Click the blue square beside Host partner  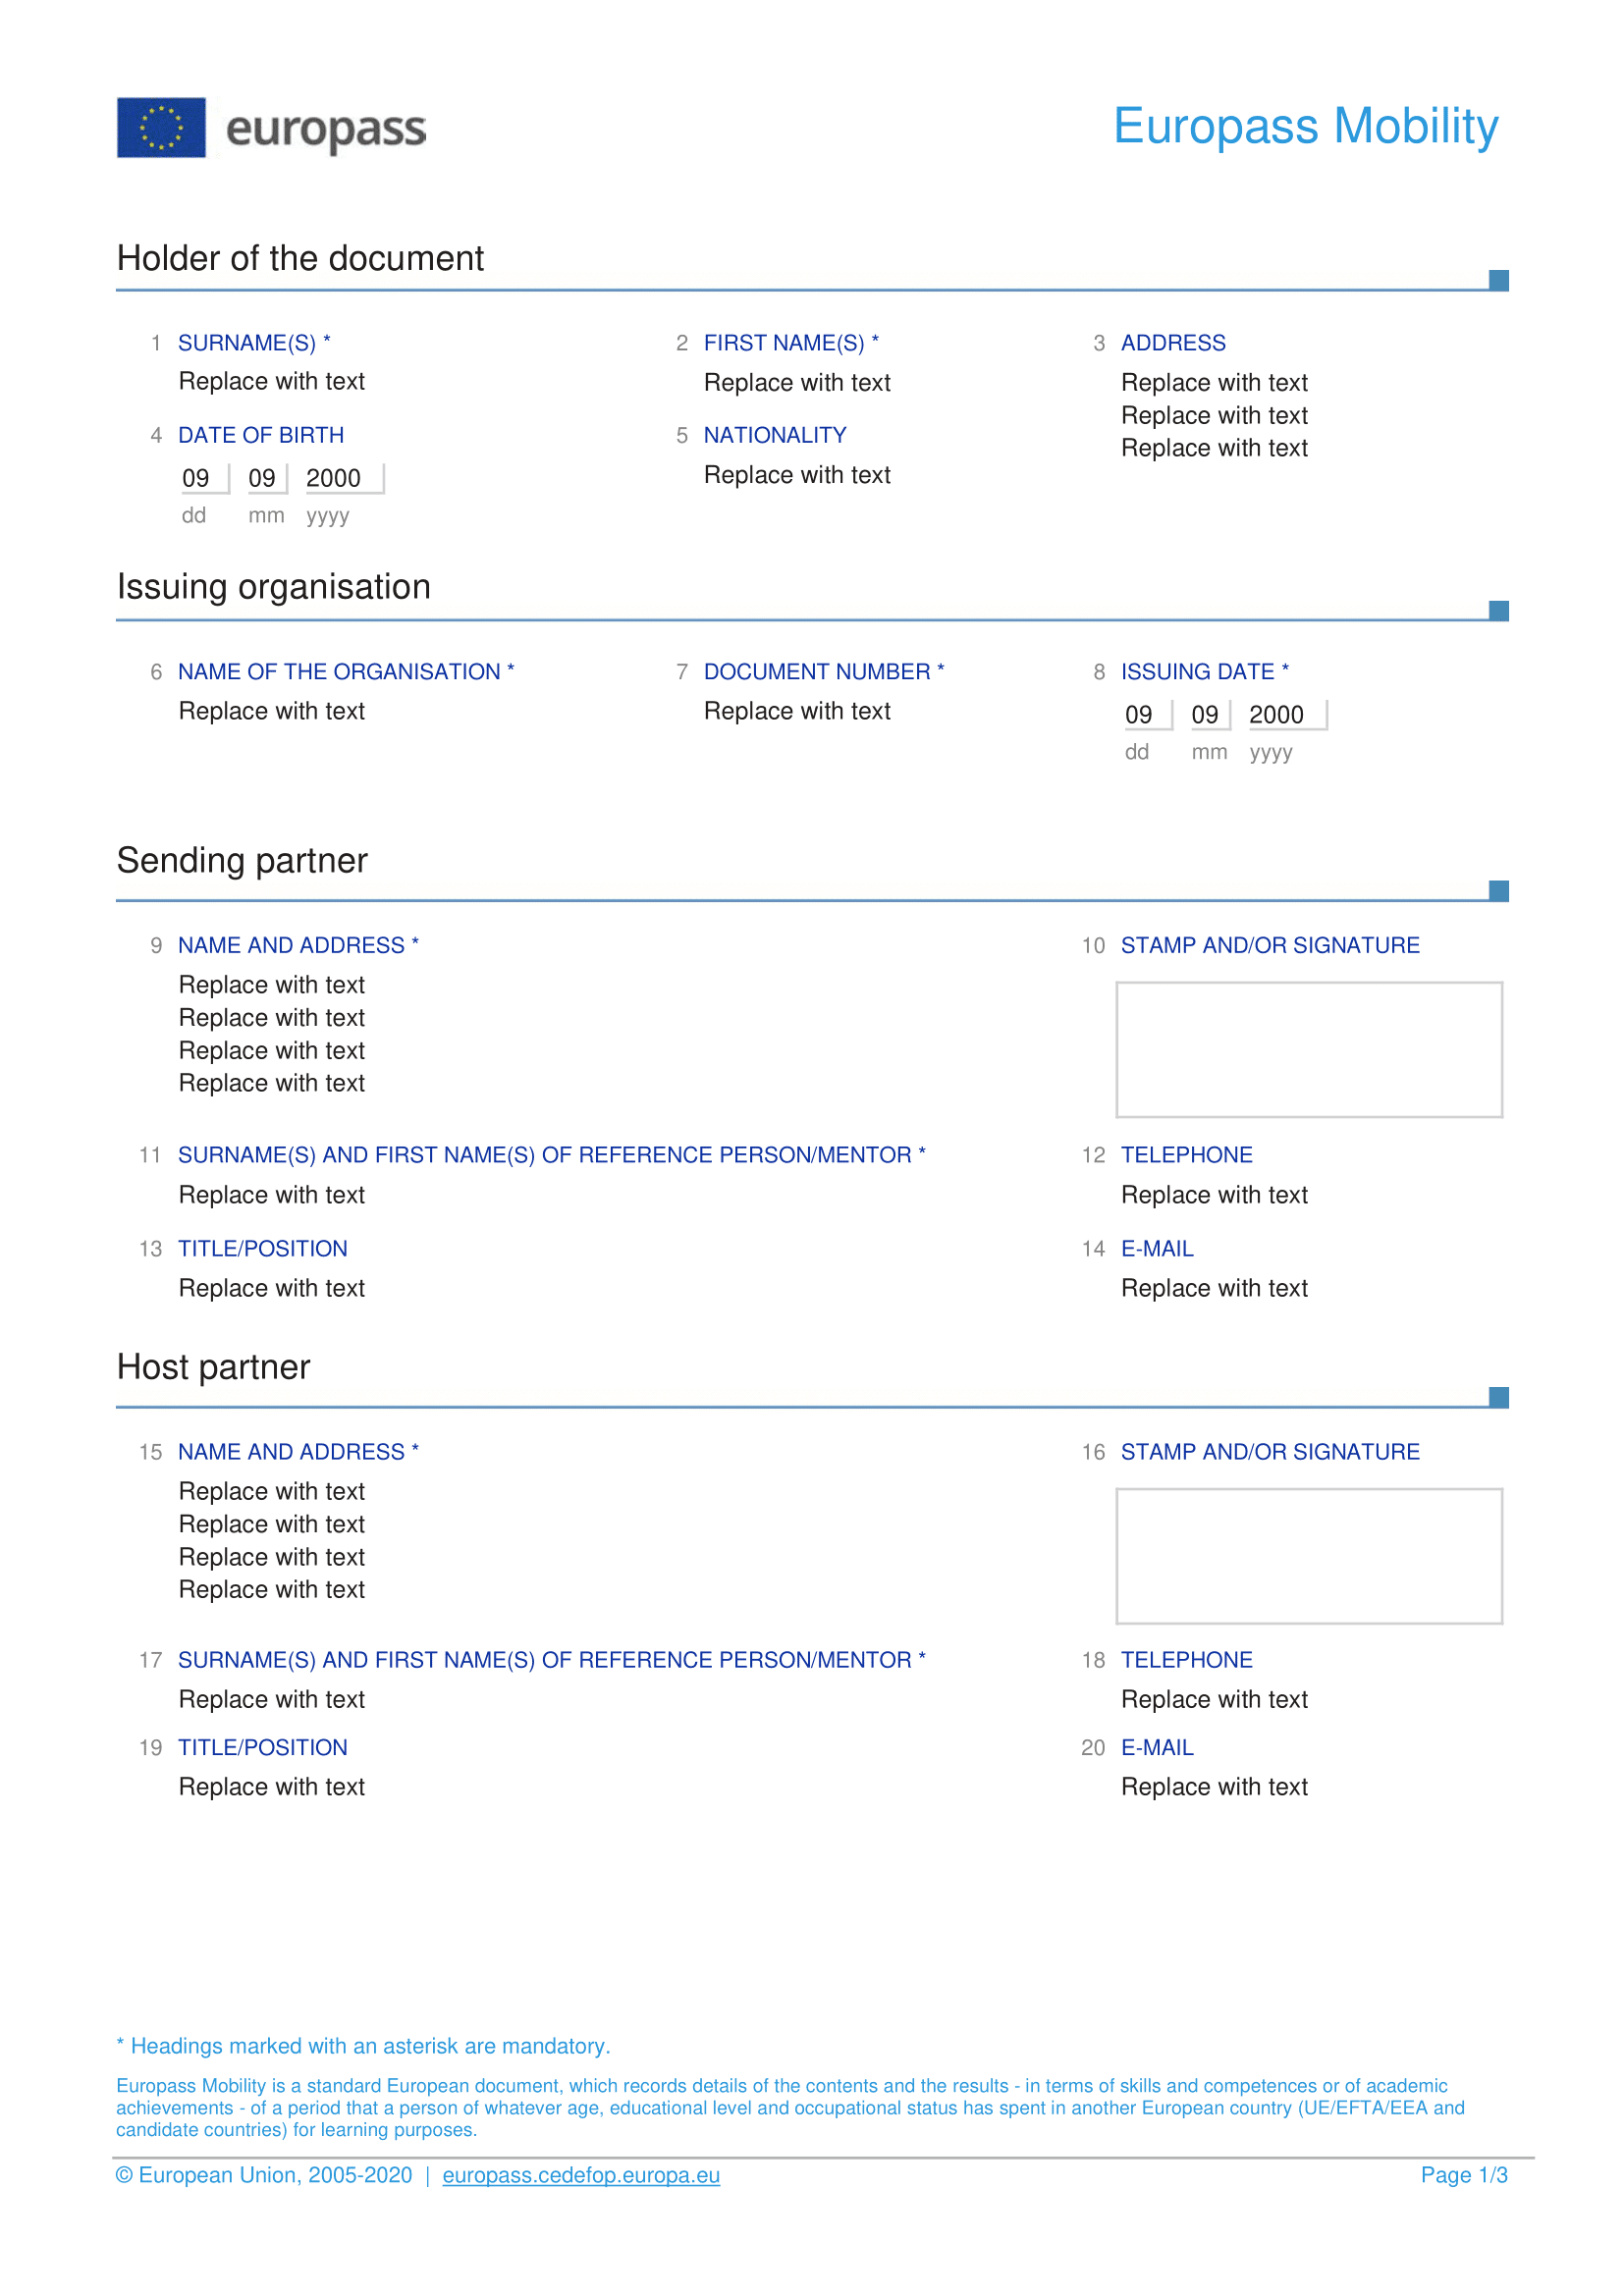click(1498, 1397)
